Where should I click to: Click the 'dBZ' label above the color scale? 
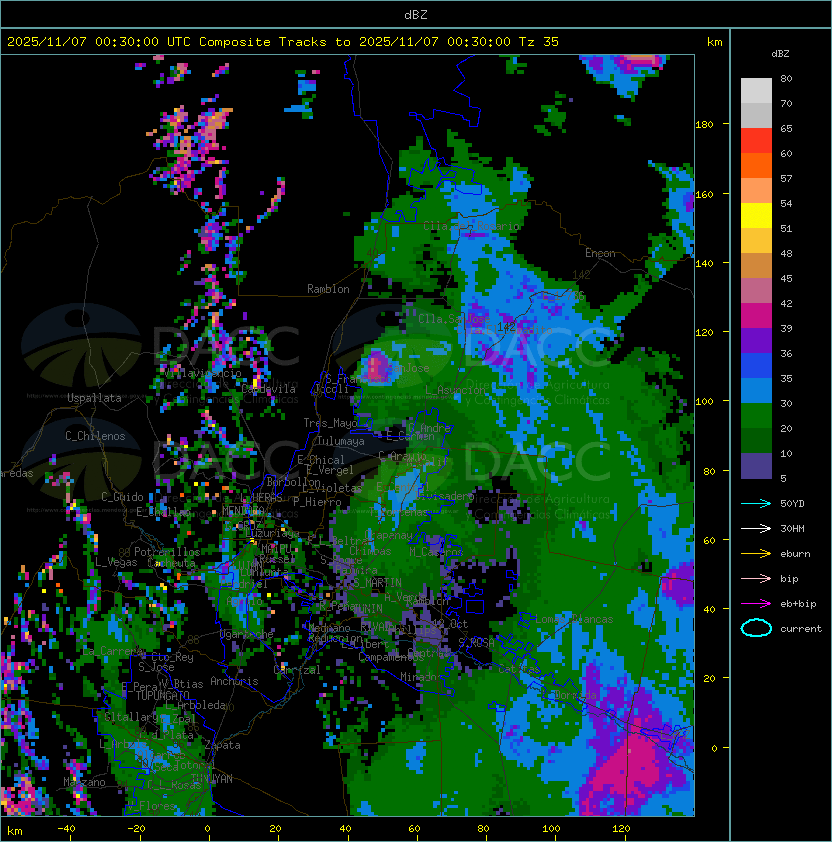780,54
